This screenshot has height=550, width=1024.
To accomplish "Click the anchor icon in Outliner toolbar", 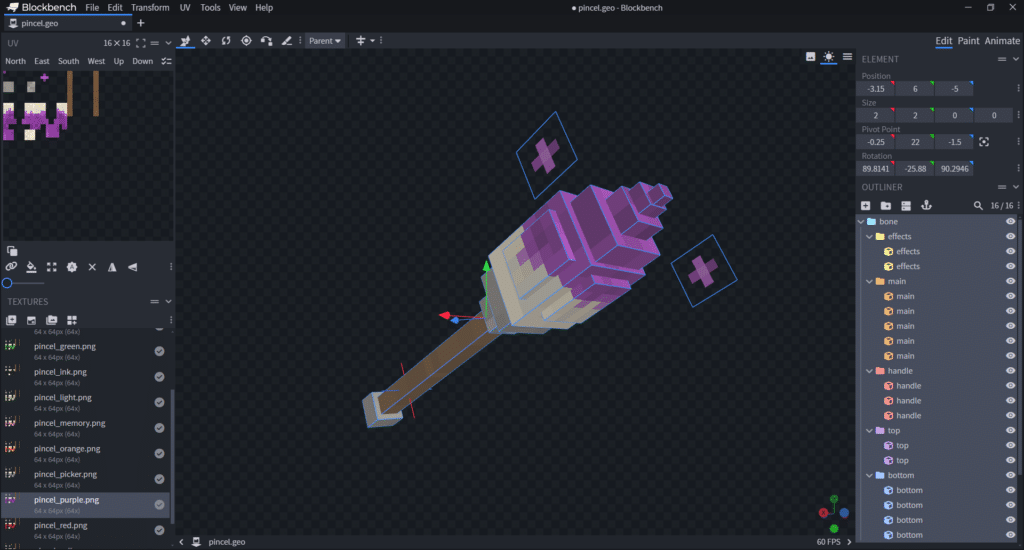I will point(927,206).
